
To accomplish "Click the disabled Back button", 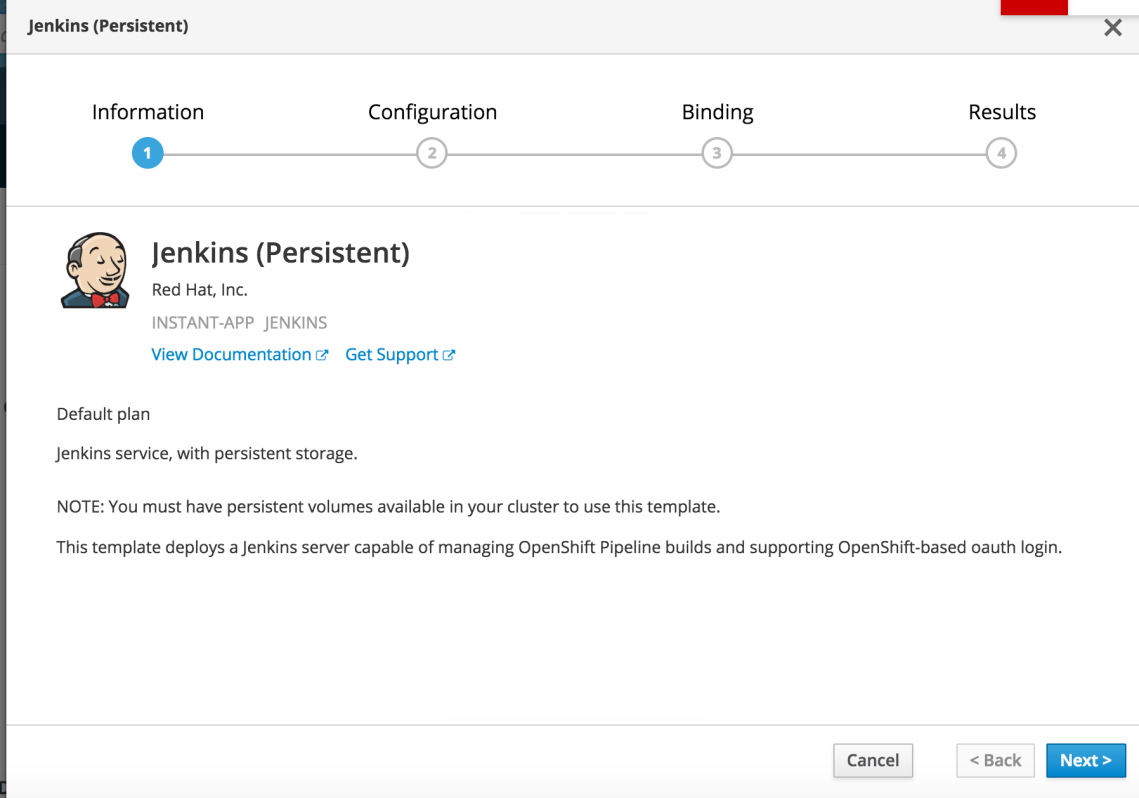I will tap(995, 760).
